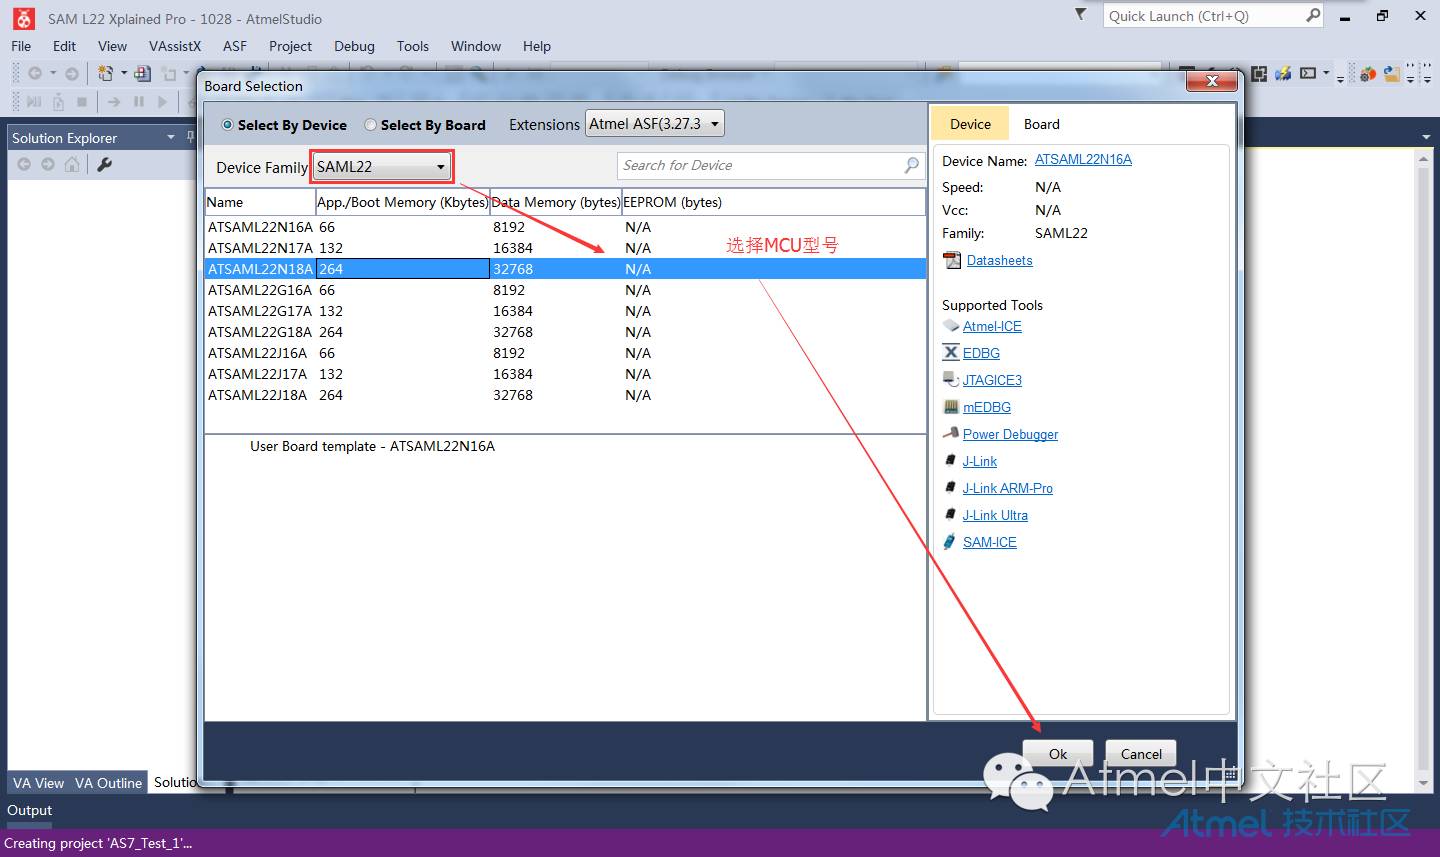Open the Debug menu
Screen dimensions: 1440x857
354,46
